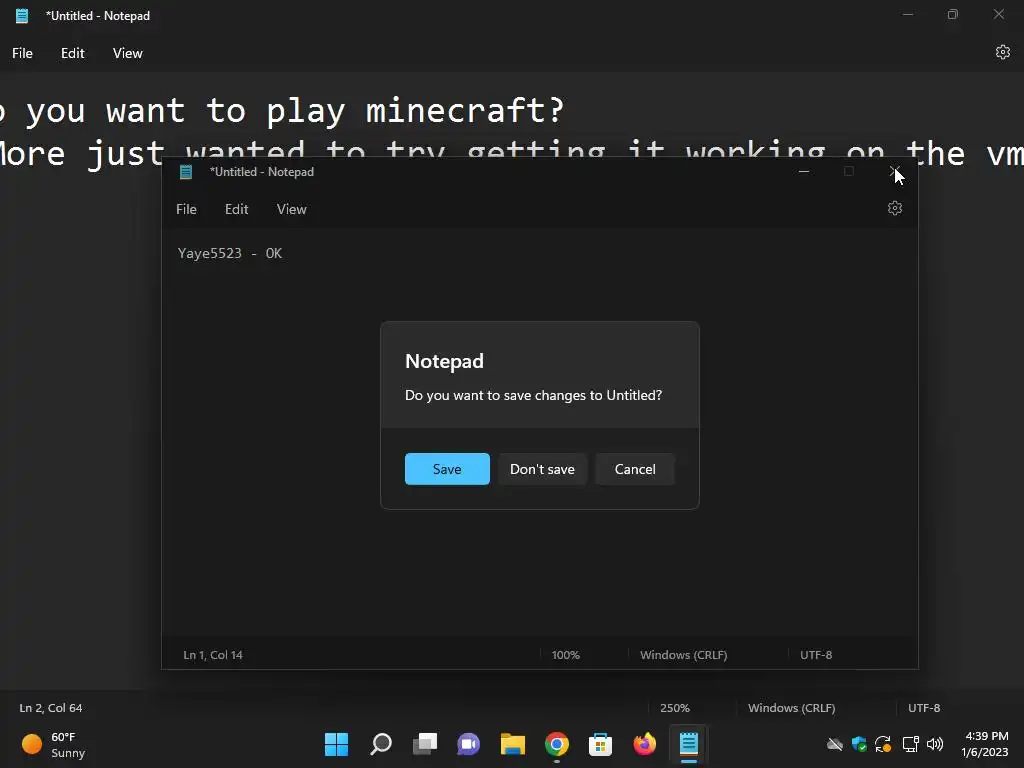1024x768 pixels.
Task: Click 100% zoom in front window status bar
Action: 566,654
